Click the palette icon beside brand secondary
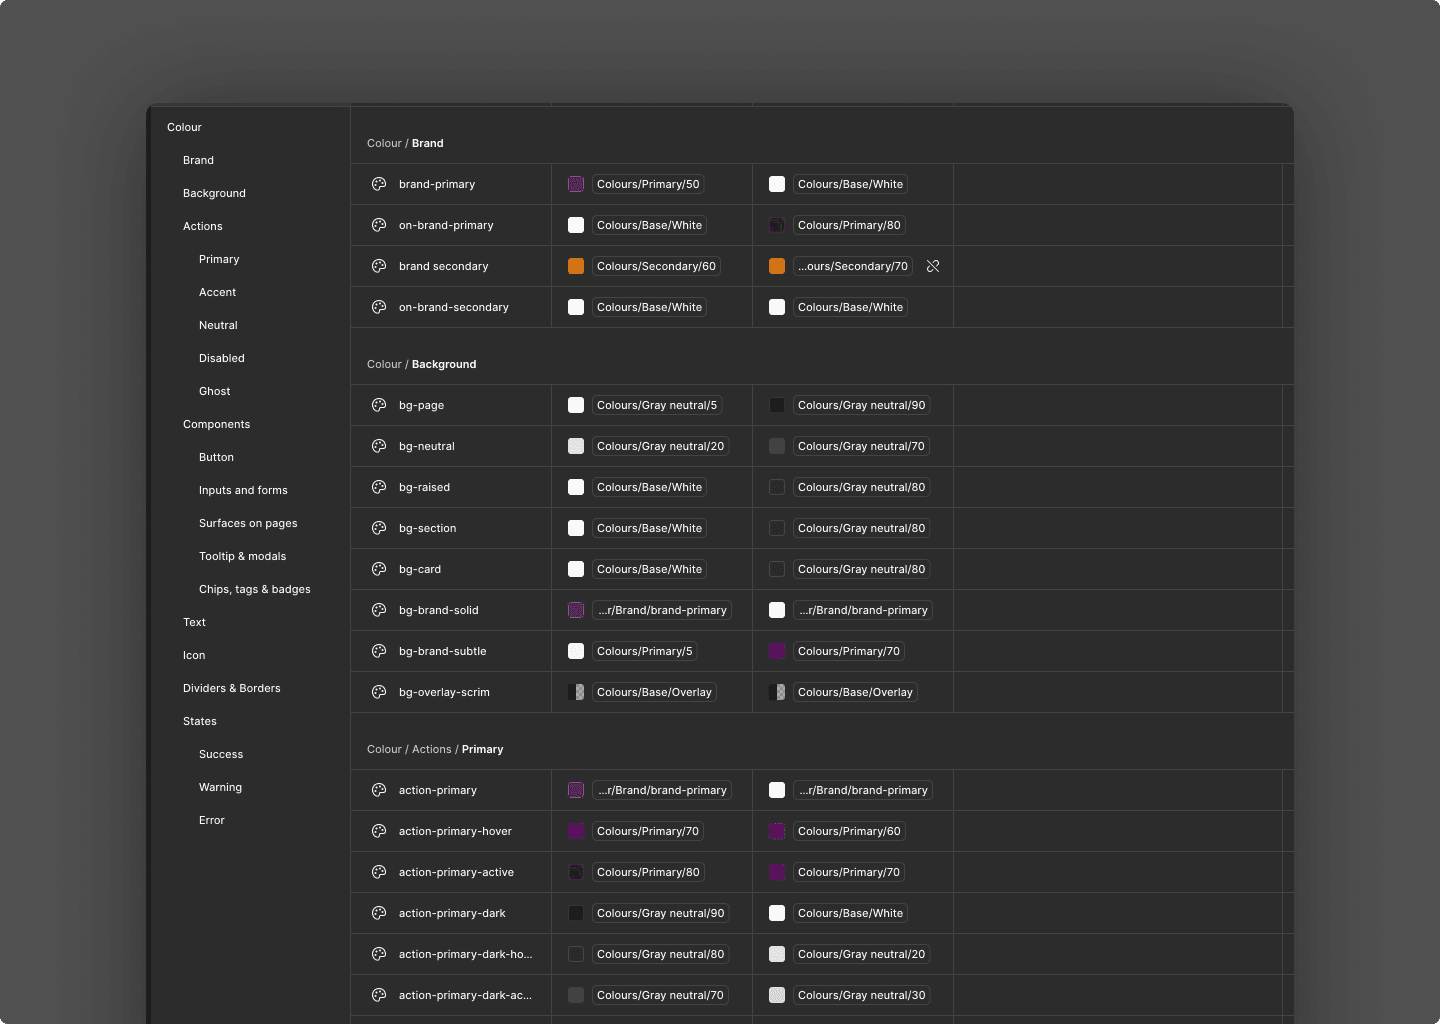The height and width of the screenshot is (1024, 1440). (x=379, y=266)
